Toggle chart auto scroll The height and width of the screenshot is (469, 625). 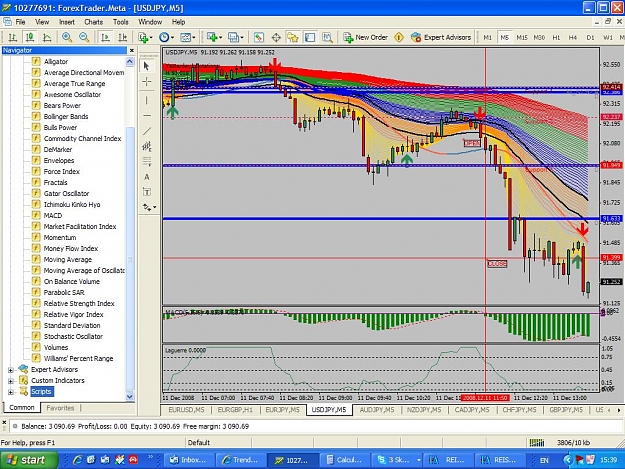click(x=105, y=37)
